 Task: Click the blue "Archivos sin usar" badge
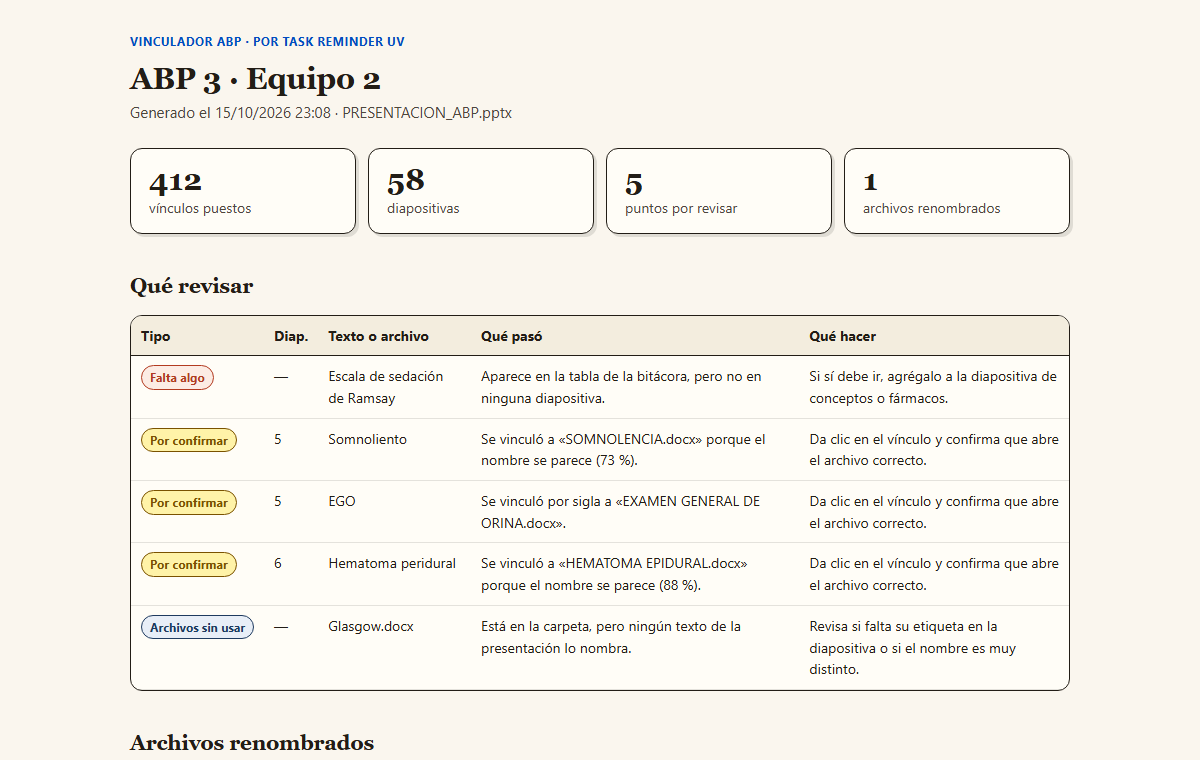pyautogui.click(x=197, y=627)
